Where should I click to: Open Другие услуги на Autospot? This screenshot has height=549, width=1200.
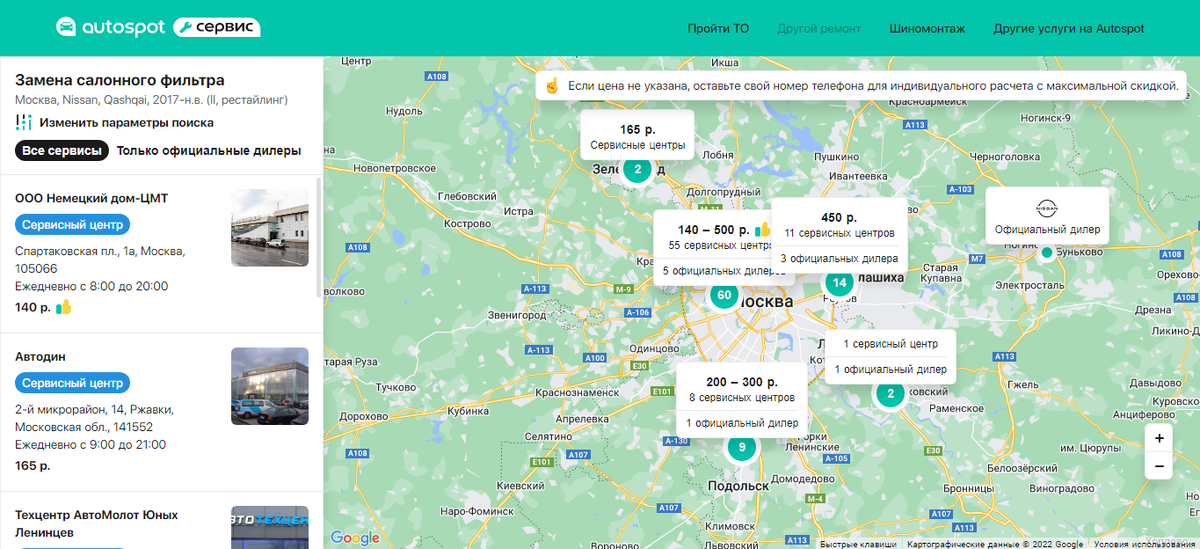coord(1069,29)
